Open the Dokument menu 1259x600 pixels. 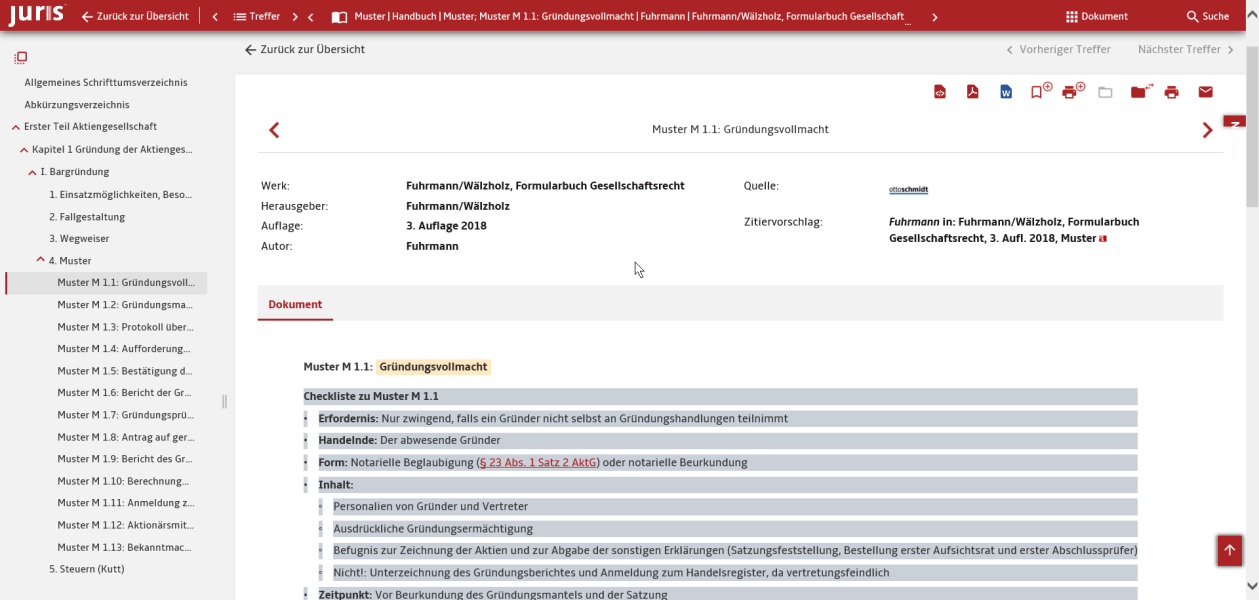(1096, 16)
